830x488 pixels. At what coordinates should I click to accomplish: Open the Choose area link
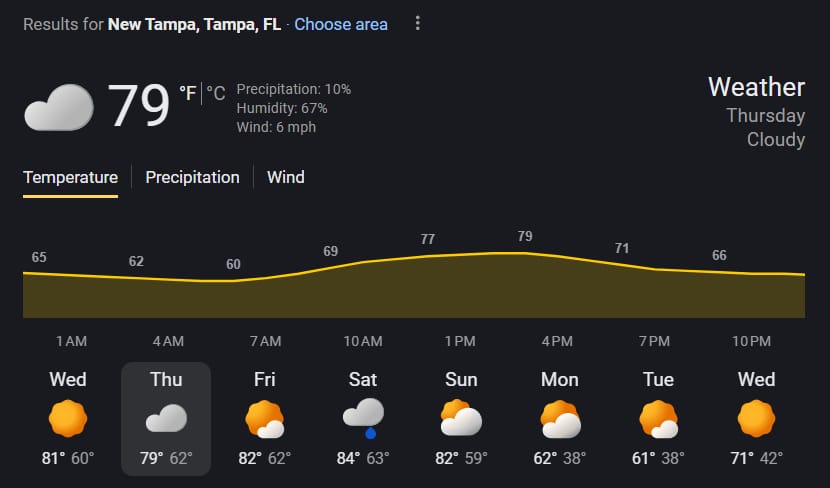click(x=341, y=24)
